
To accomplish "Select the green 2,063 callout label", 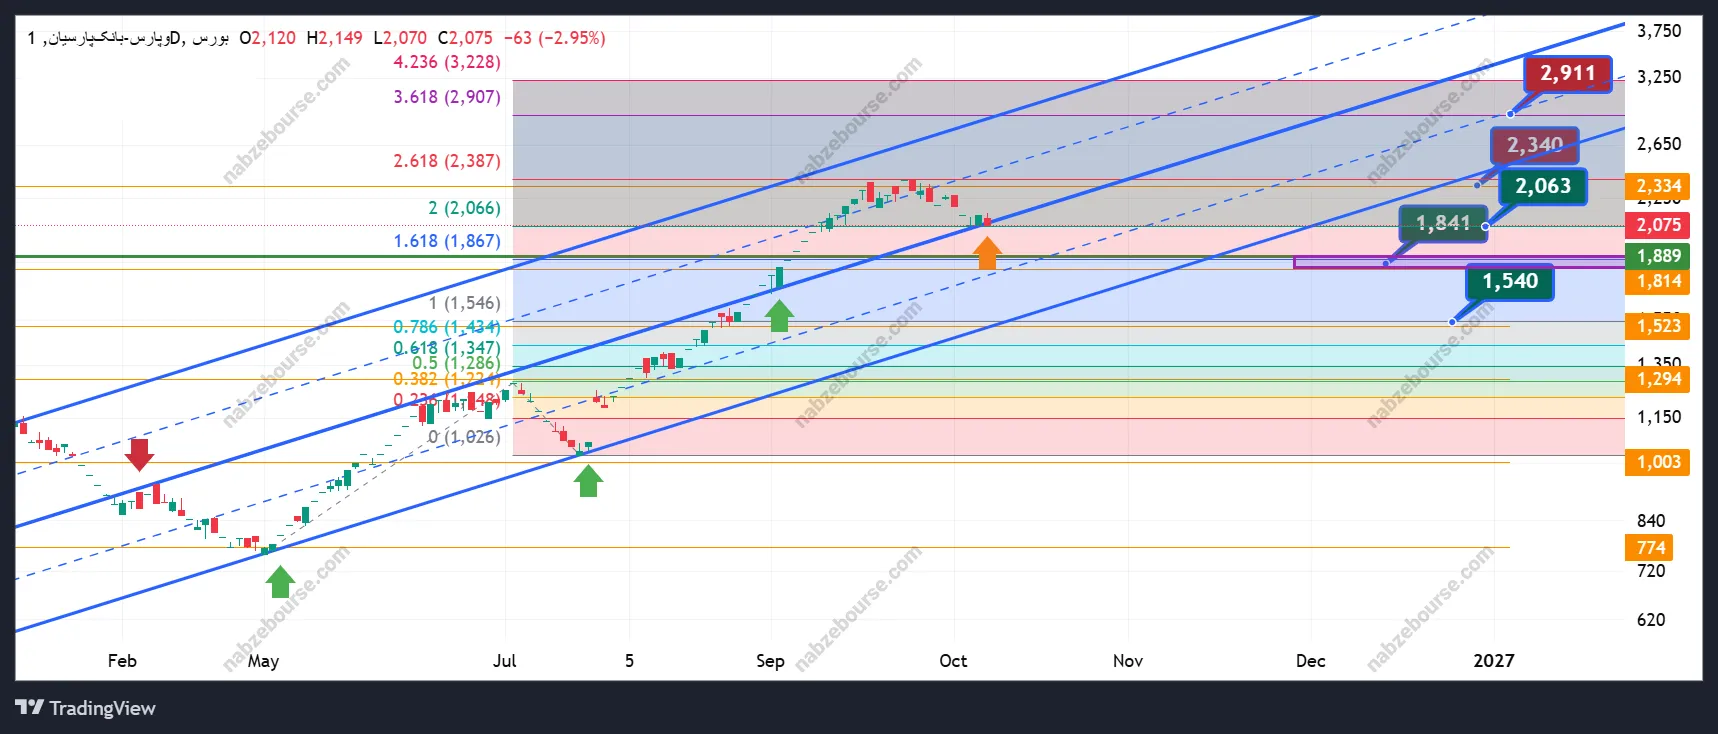I will [x=1543, y=186].
